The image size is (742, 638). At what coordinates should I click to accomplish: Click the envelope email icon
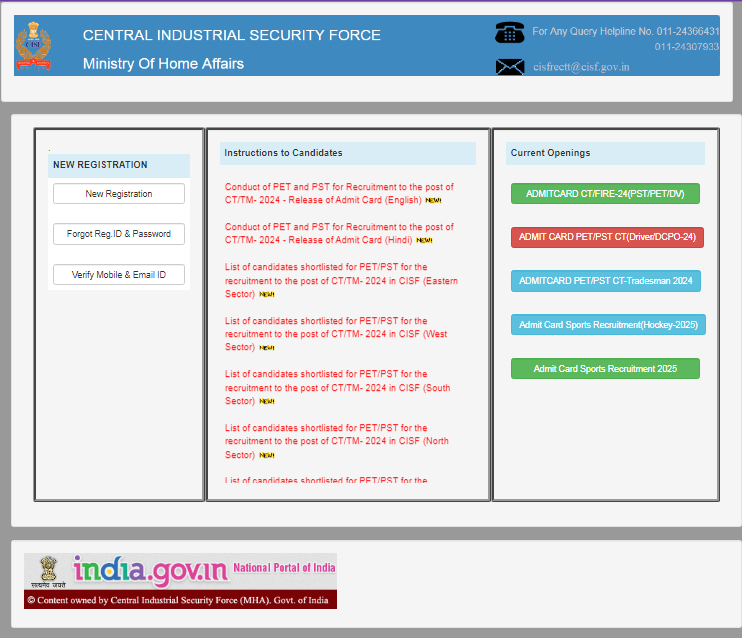(510, 67)
